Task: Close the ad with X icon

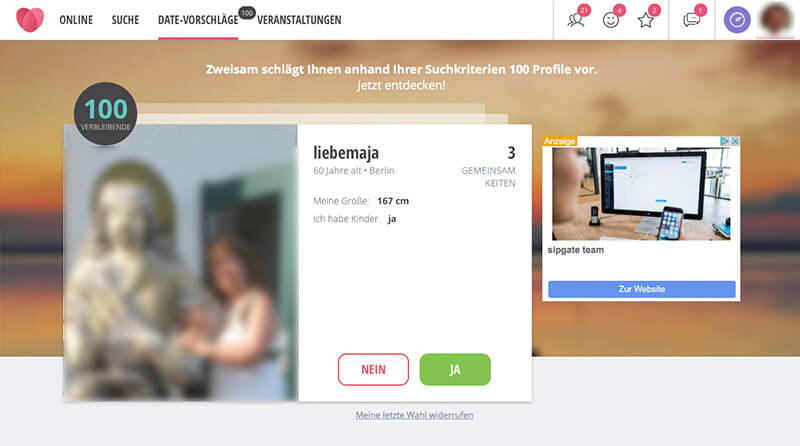Action: (x=735, y=141)
